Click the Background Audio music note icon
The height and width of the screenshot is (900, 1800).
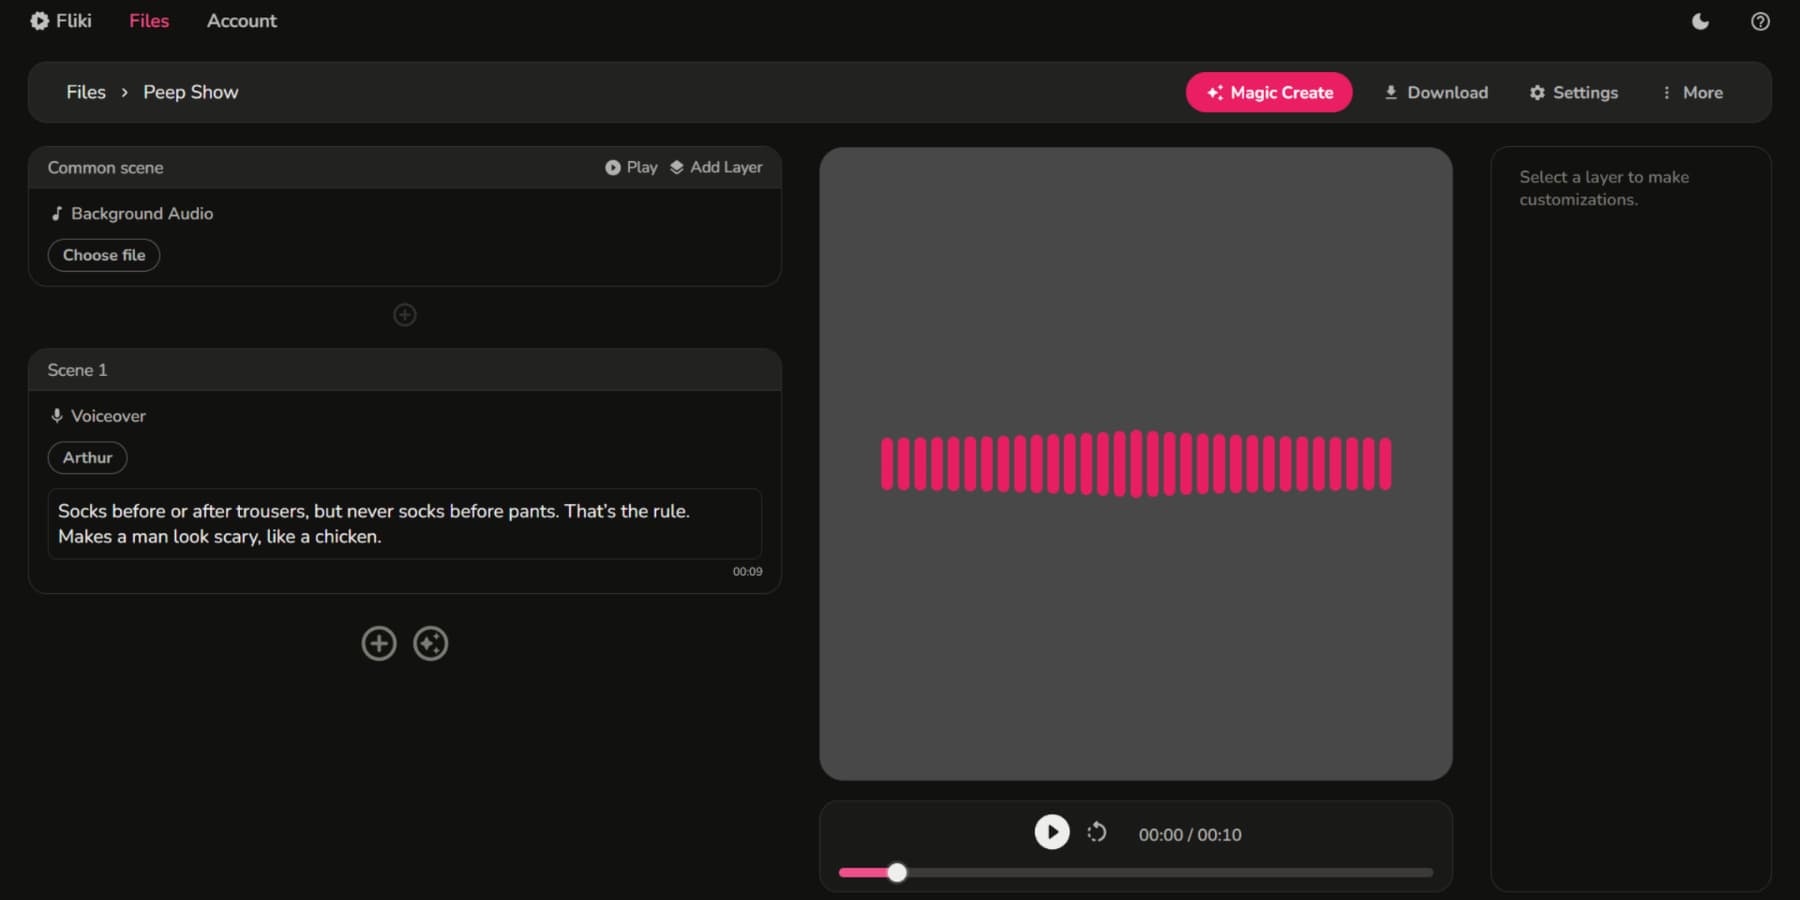(x=57, y=213)
